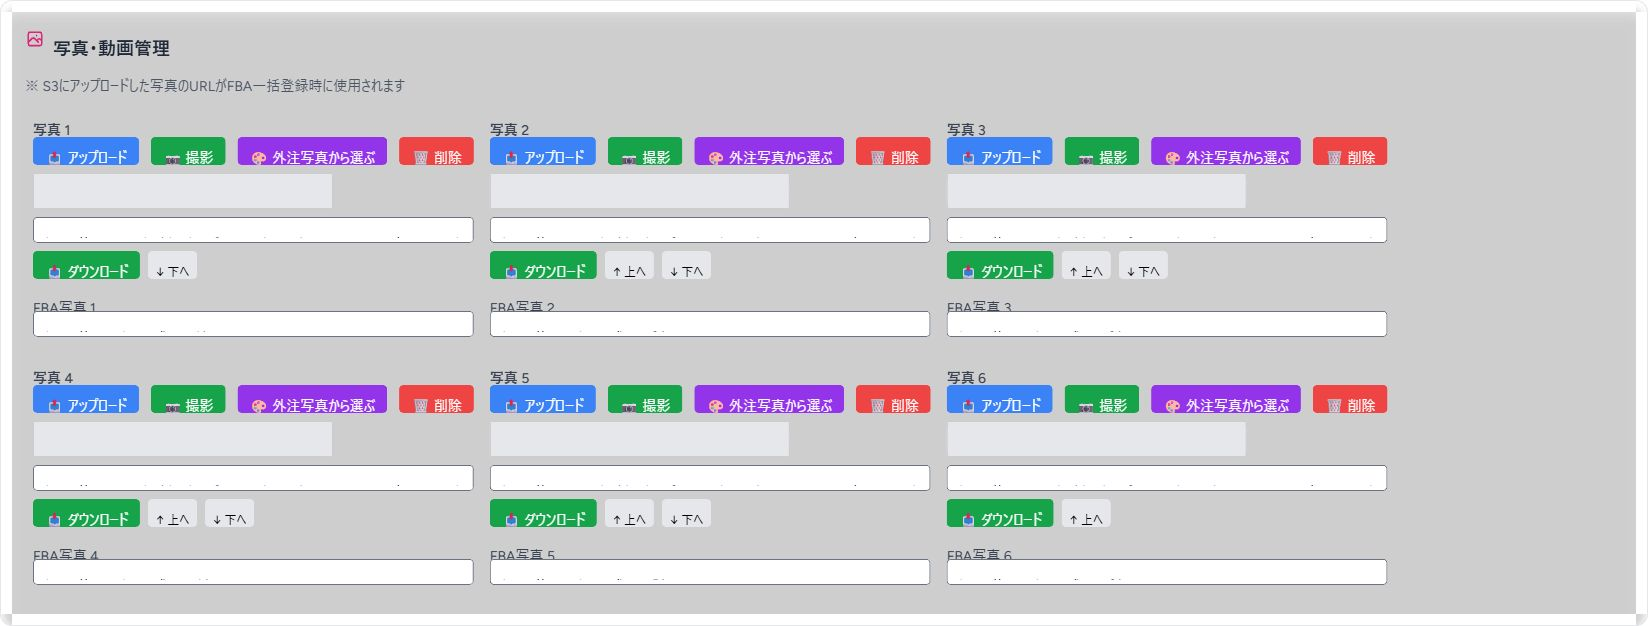The image size is (1648, 626).
Task: Download 写真 1 with the ダウンロード button
Action: [x=86, y=266]
